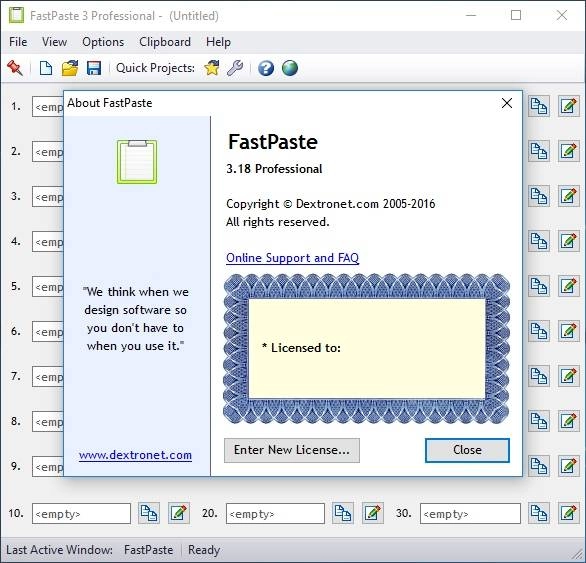Click the Close button in About dialog

[x=467, y=450]
